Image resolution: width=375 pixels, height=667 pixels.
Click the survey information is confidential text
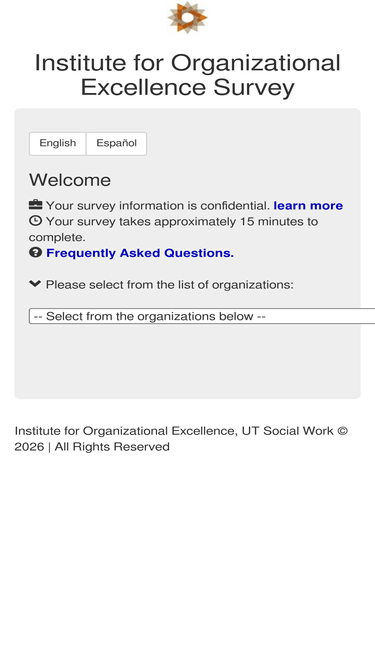[x=158, y=205]
